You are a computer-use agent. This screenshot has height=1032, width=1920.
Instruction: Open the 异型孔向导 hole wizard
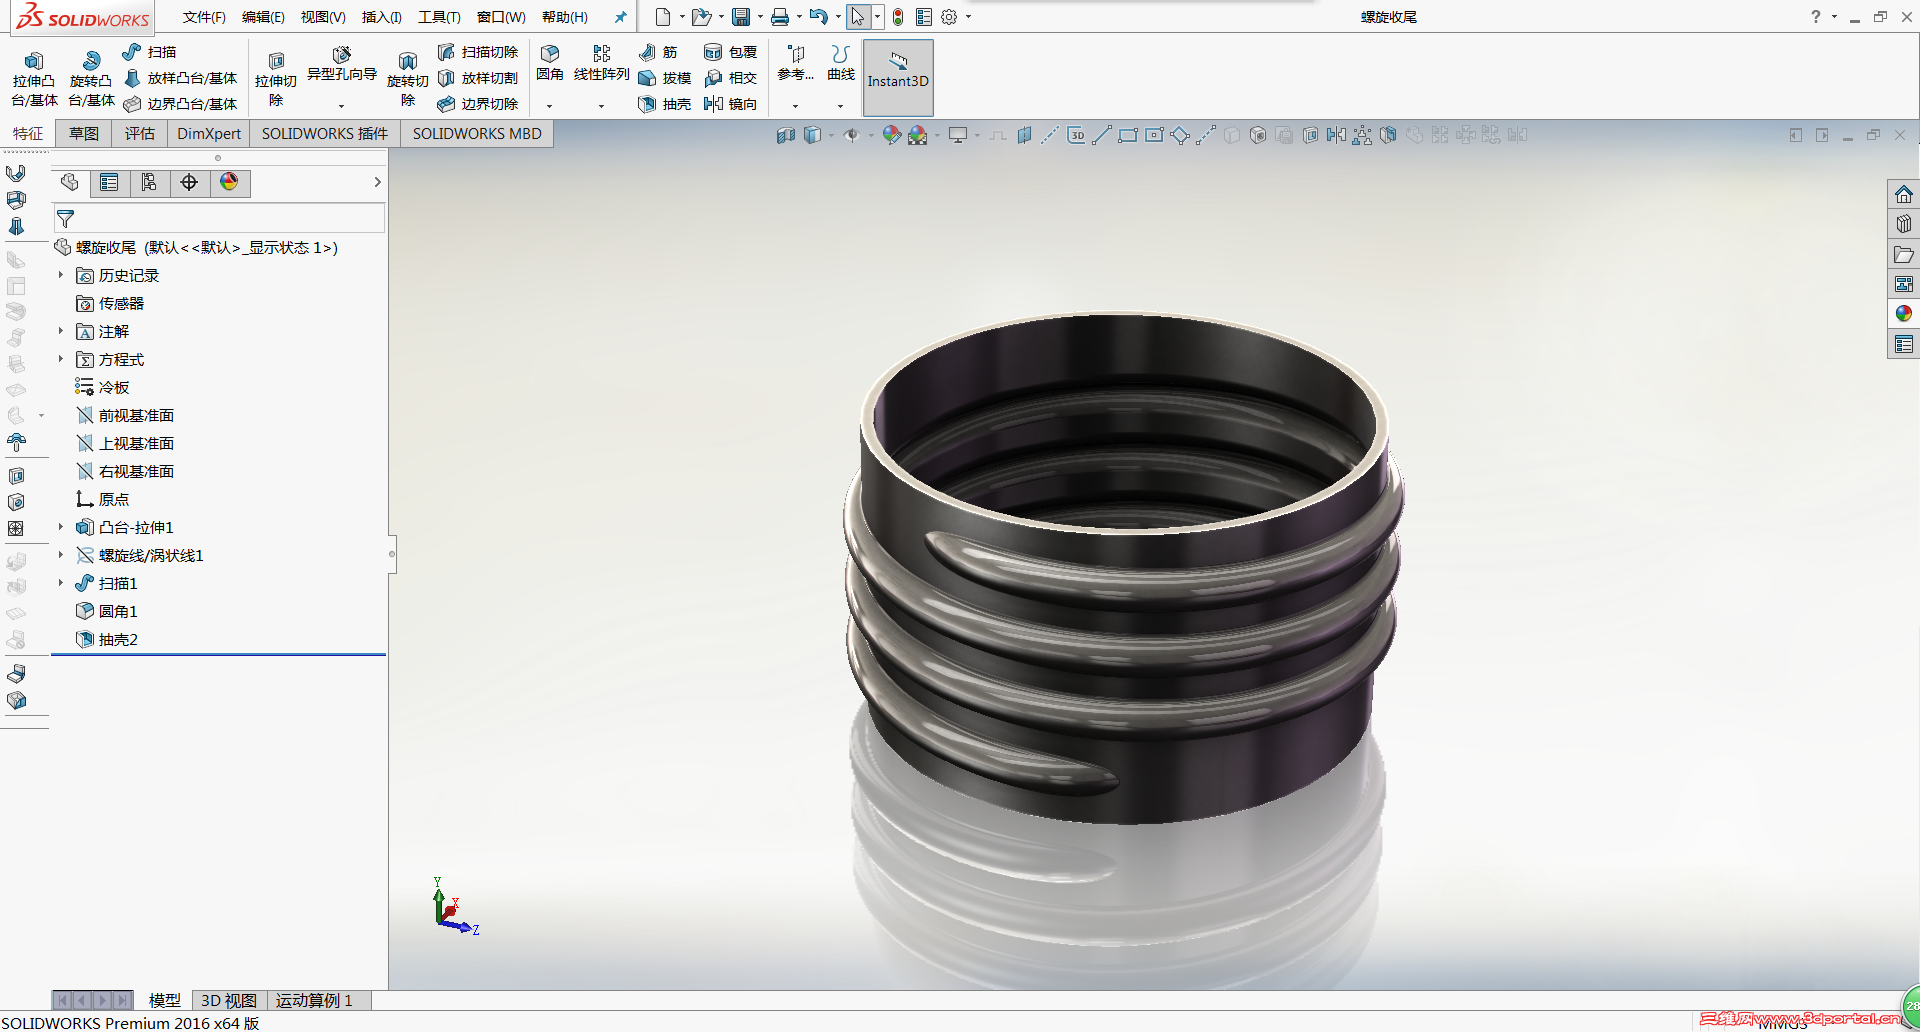point(342,65)
